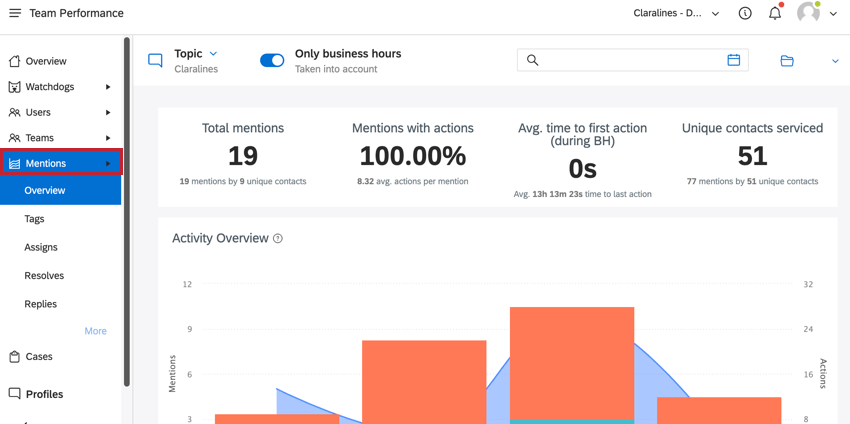Expand the blue chevron beside folder icon
The width and height of the screenshot is (850, 424).
click(835, 61)
